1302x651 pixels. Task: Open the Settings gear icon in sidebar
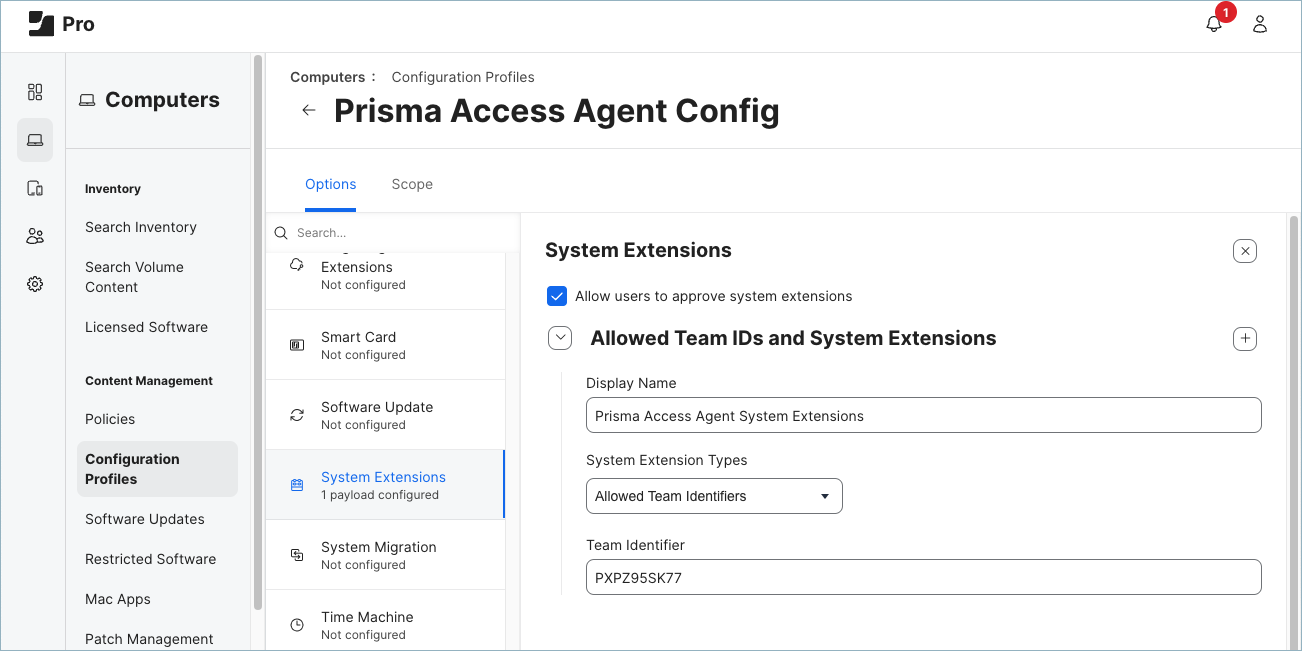pyautogui.click(x=35, y=284)
